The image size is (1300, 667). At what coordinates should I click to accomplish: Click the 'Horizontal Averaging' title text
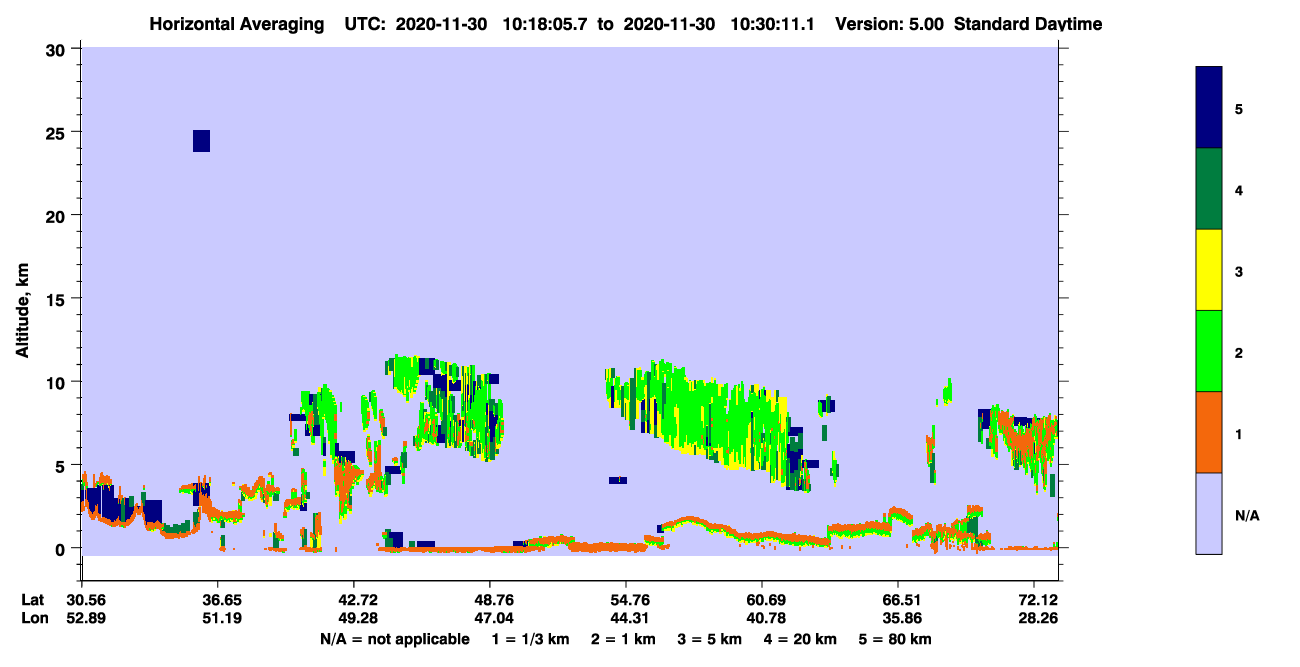pyautogui.click(x=236, y=24)
